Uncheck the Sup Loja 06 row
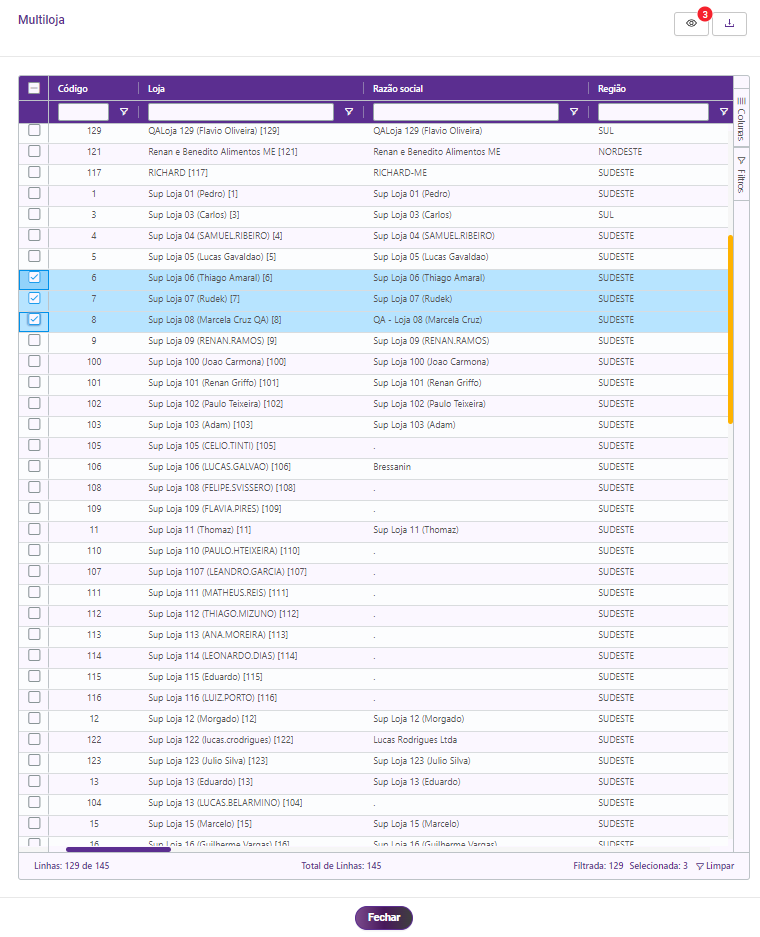 [34, 277]
